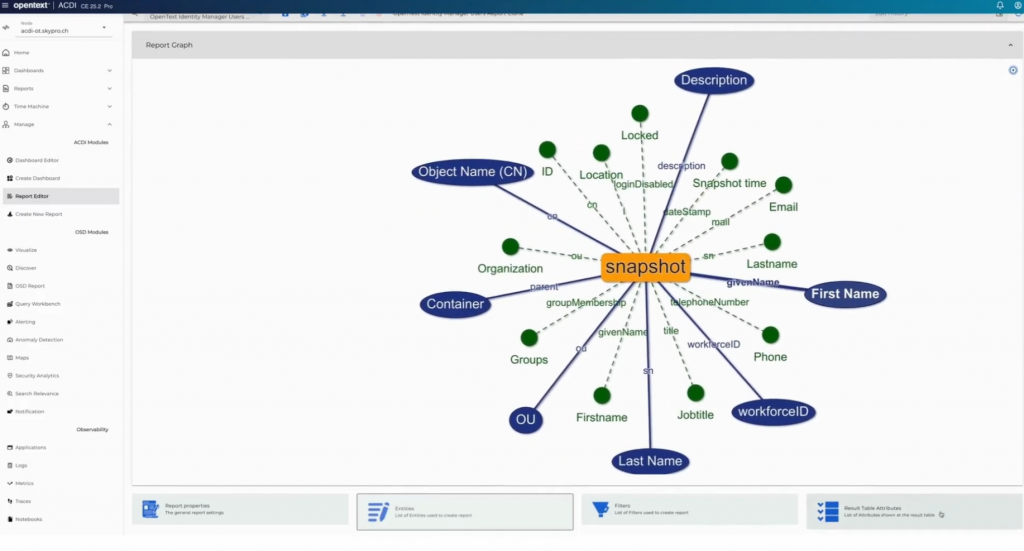Expand the Reports menu chevron
This screenshot has width=1024, height=551.
click(x=110, y=88)
